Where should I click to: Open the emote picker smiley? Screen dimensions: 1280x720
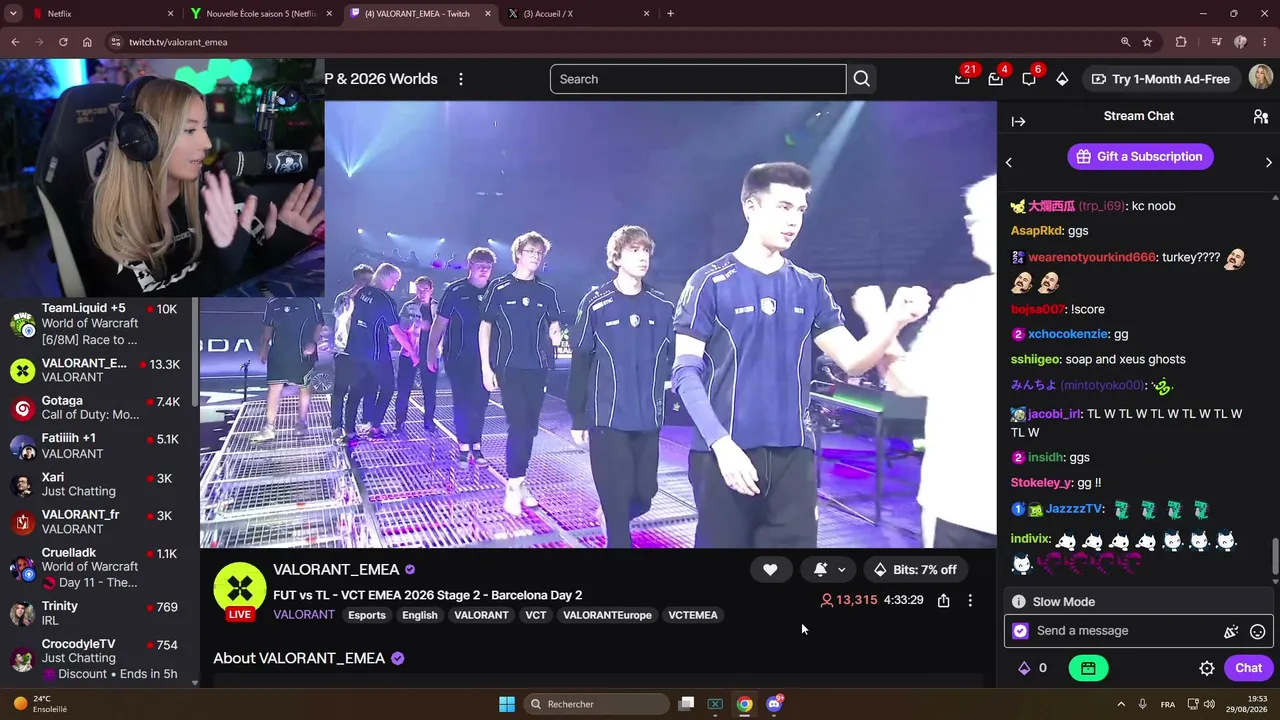pyautogui.click(x=1258, y=631)
